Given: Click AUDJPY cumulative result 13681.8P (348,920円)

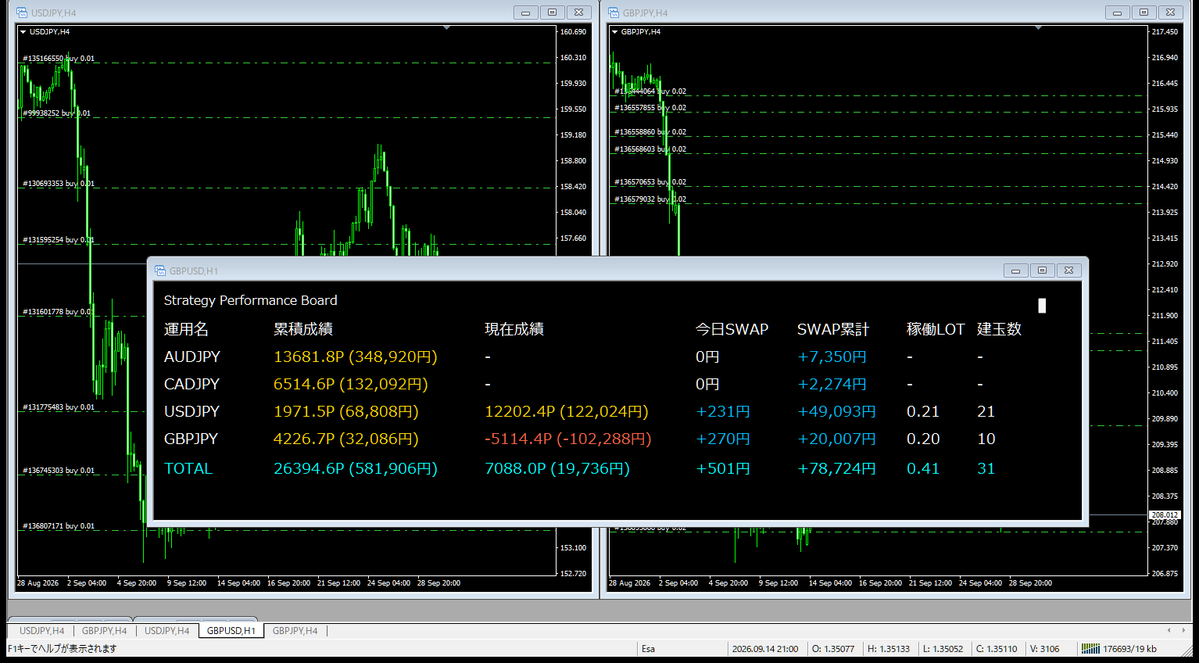Looking at the screenshot, I should click(x=356, y=356).
